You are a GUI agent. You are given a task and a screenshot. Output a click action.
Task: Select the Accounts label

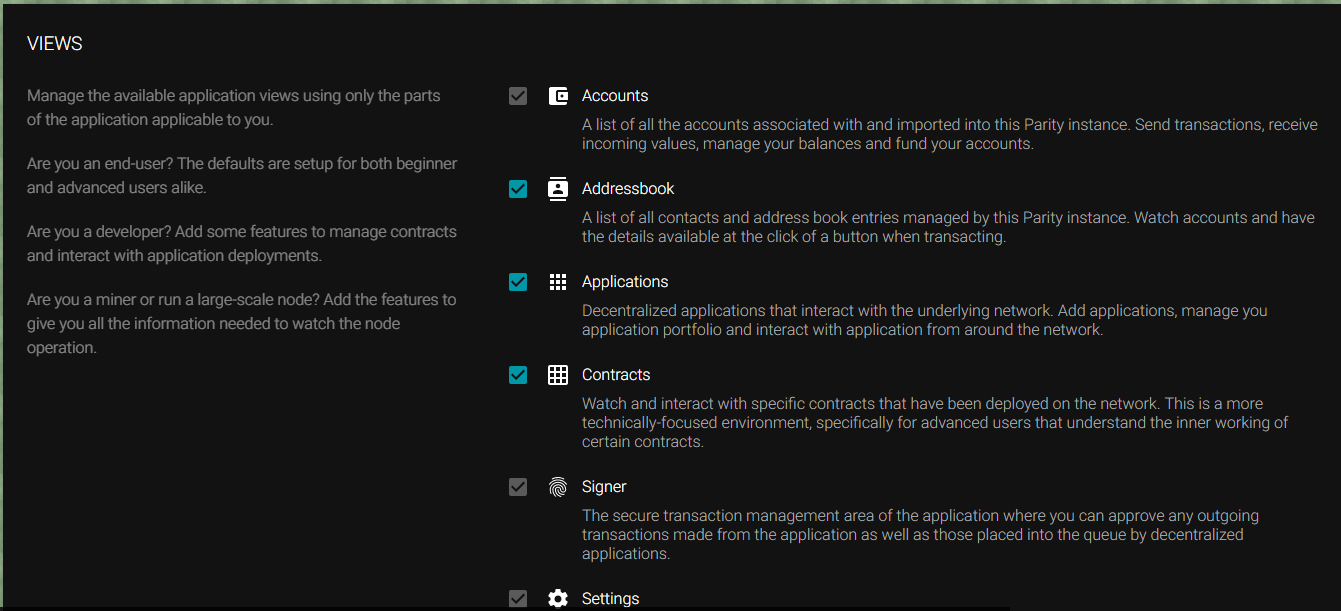pos(615,96)
